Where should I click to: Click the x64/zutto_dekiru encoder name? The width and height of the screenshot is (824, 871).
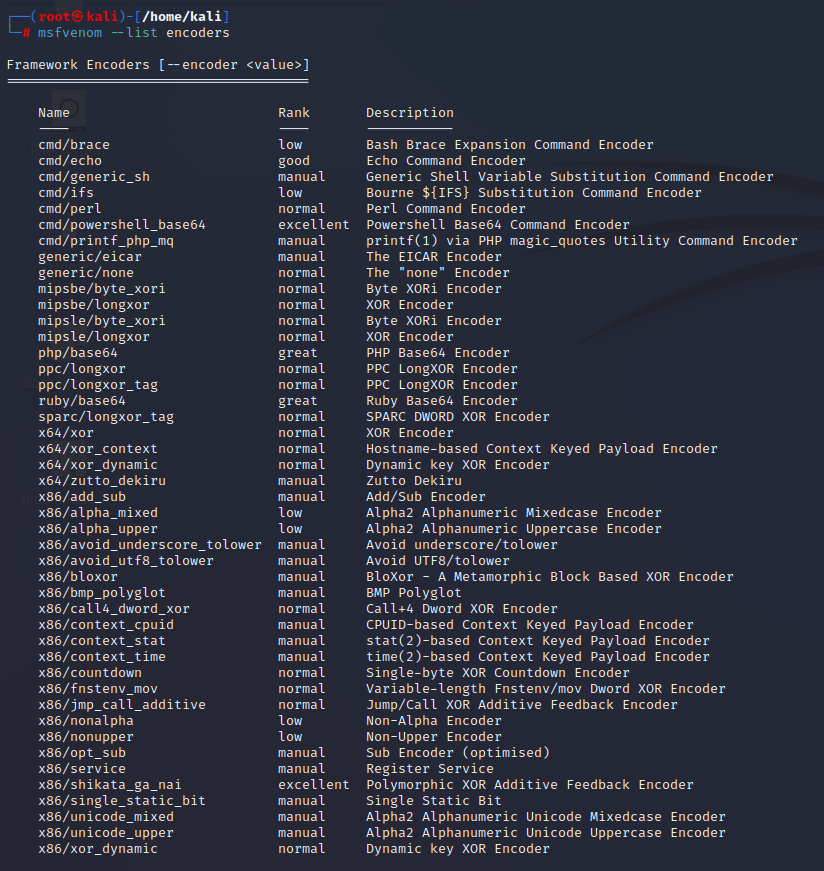tap(102, 480)
